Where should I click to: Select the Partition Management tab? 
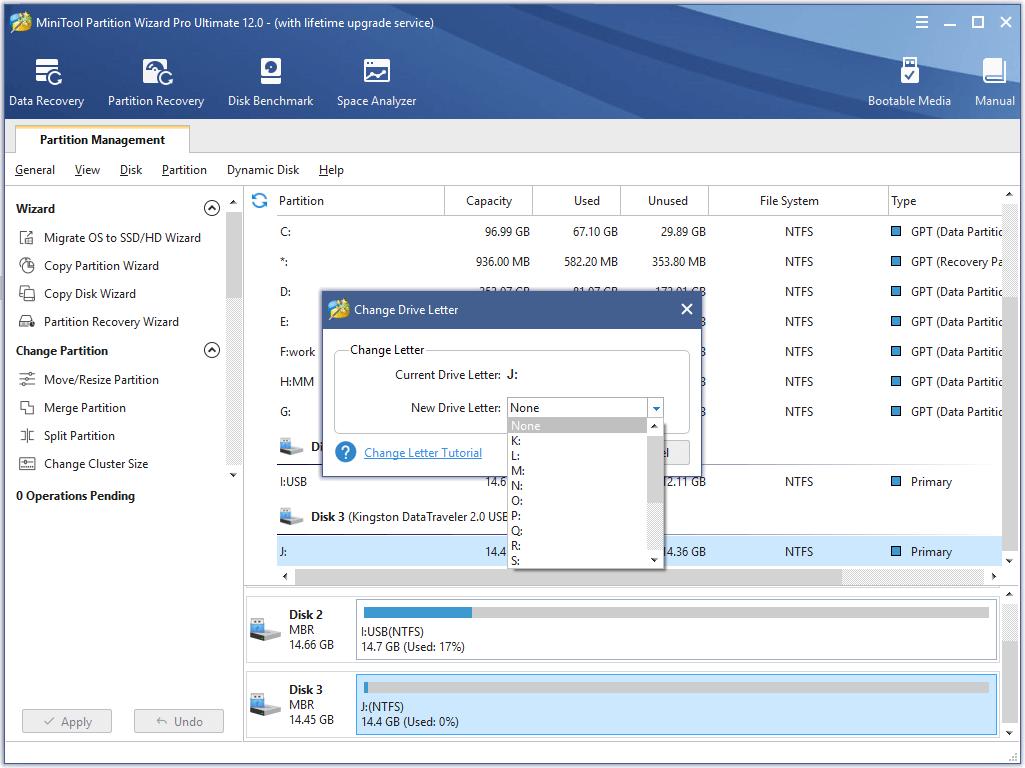click(102, 140)
